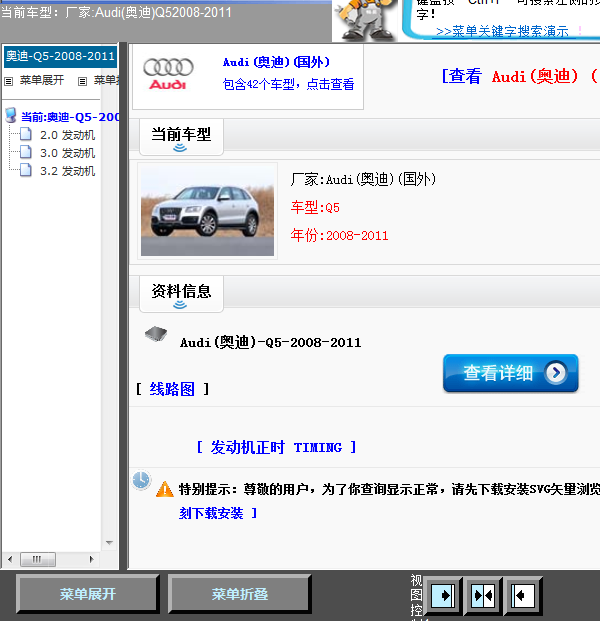The image size is (600, 621).
Task: Select tree root 当前:奥迪-Q5-200
Action: click(x=70, y=117)
